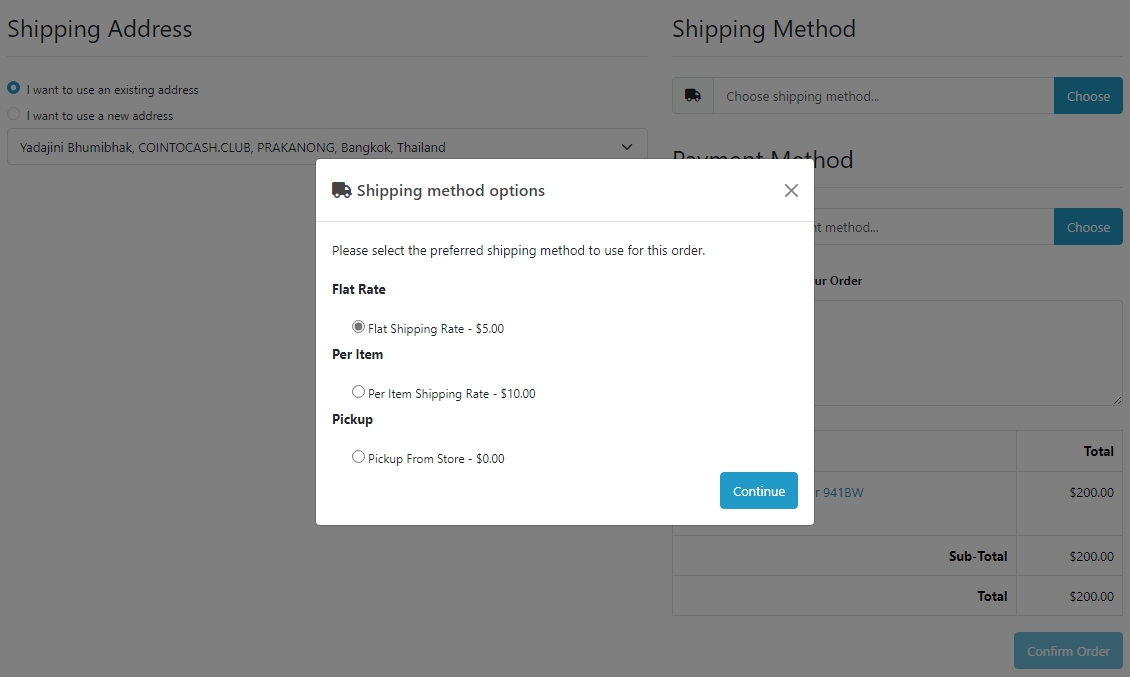
Task: Click the order comments text area
Action: (x=968, y=353)
